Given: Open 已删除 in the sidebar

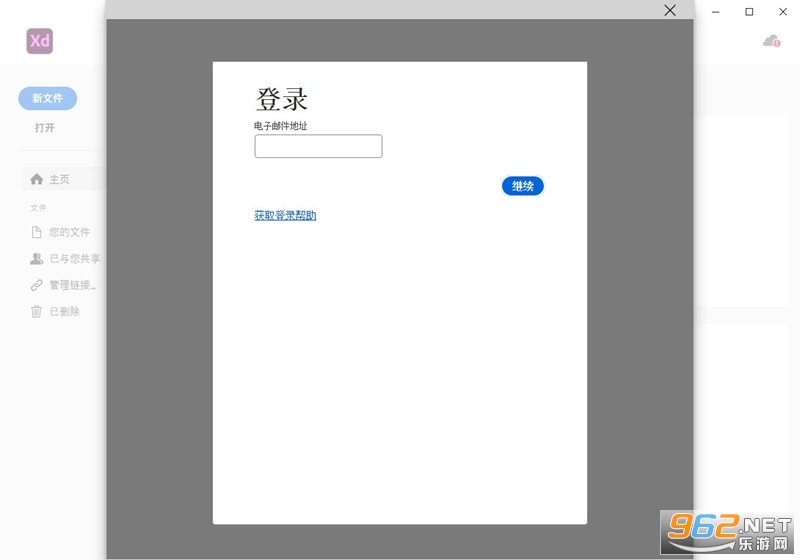Looking at the screenshot, I should click(x=55, y=312).
